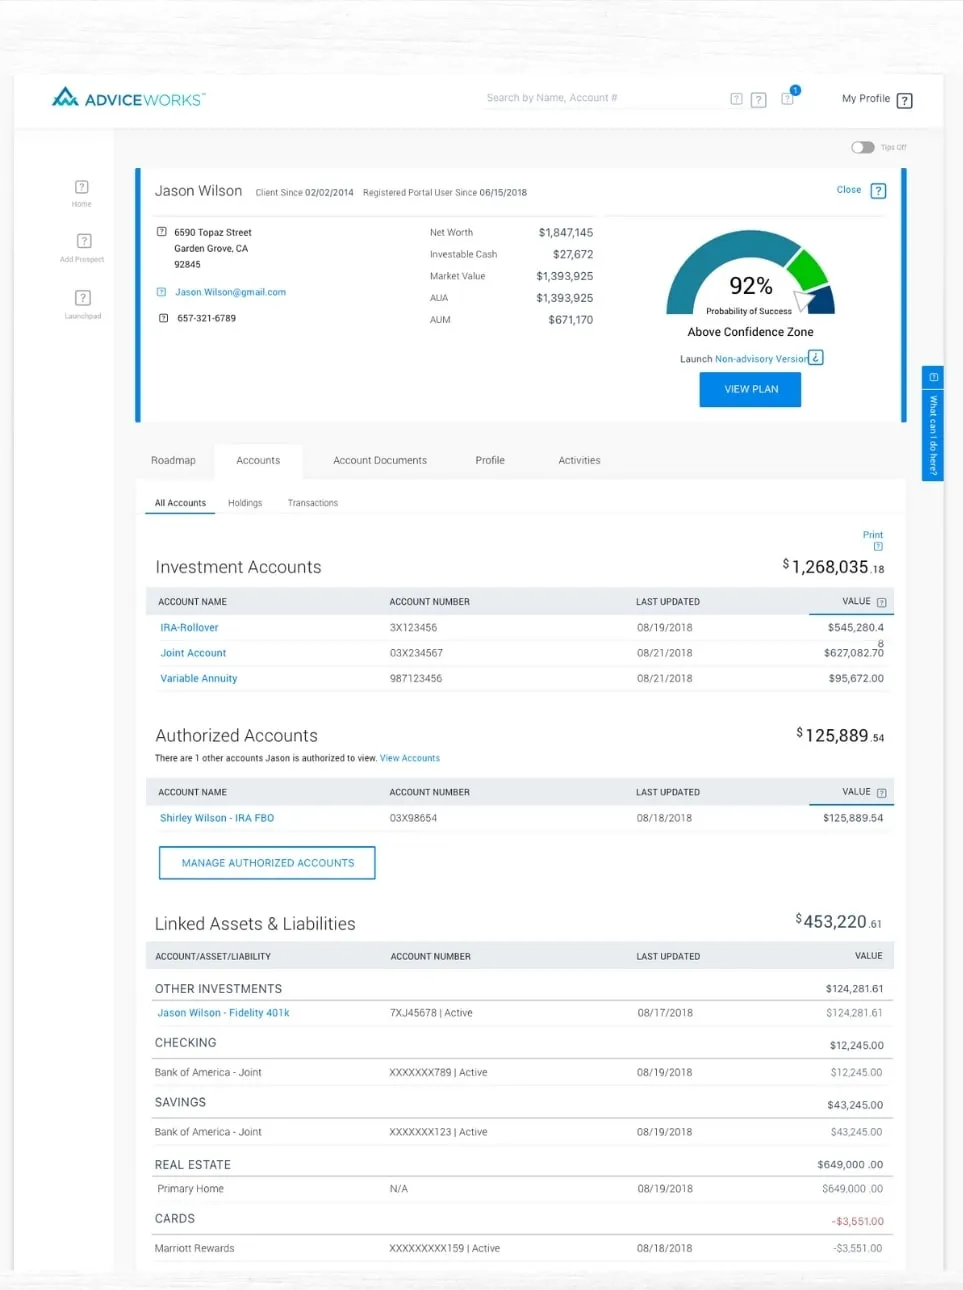Click the Close link
Image resolution: width=963 pixels, height=1290 pixels.
pos(849,189)
